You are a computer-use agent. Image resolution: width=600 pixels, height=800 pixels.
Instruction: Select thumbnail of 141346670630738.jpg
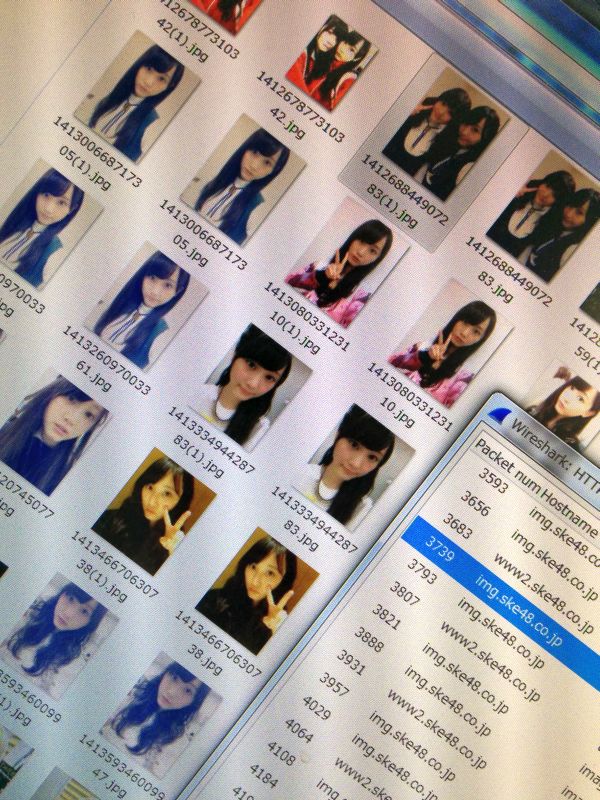pyautogui.click(x=257, y=591)
